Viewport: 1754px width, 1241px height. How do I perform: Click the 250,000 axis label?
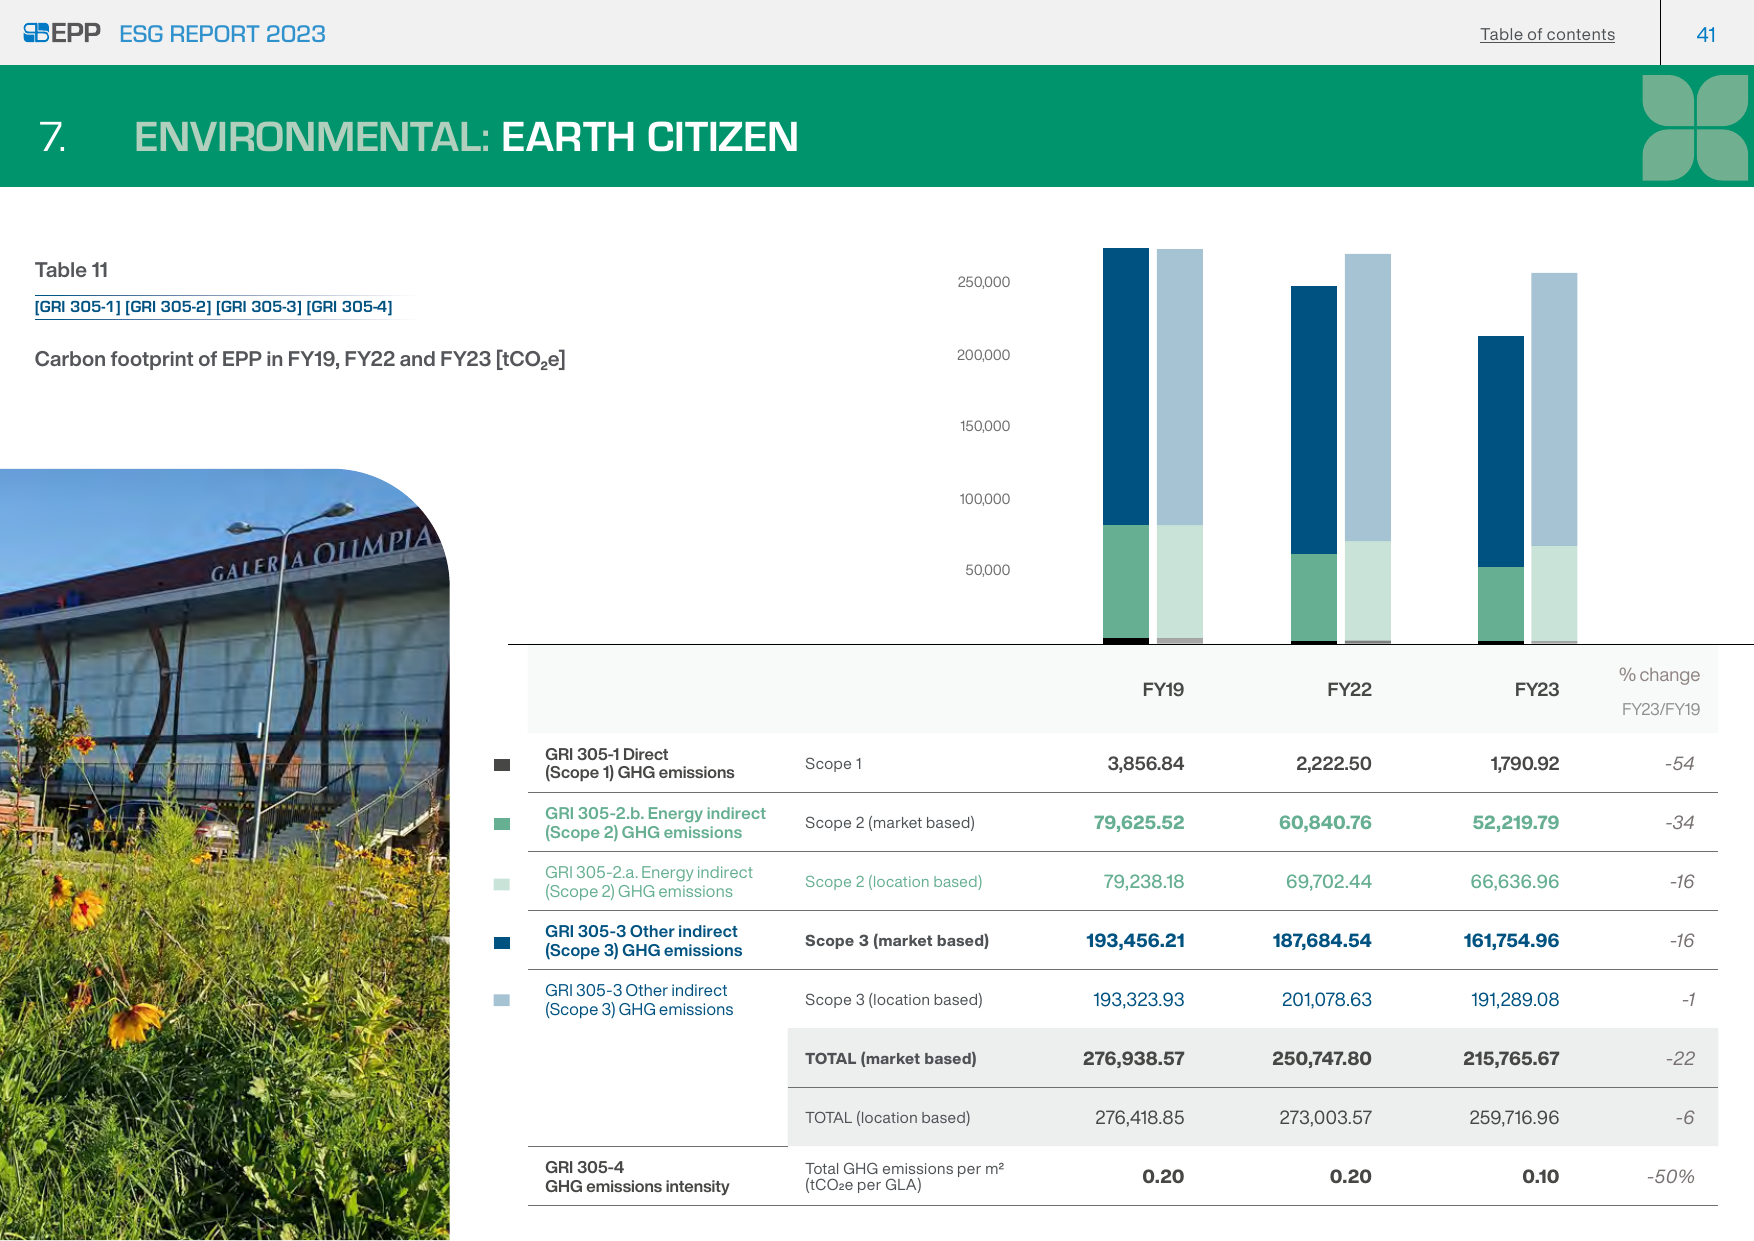983,282
